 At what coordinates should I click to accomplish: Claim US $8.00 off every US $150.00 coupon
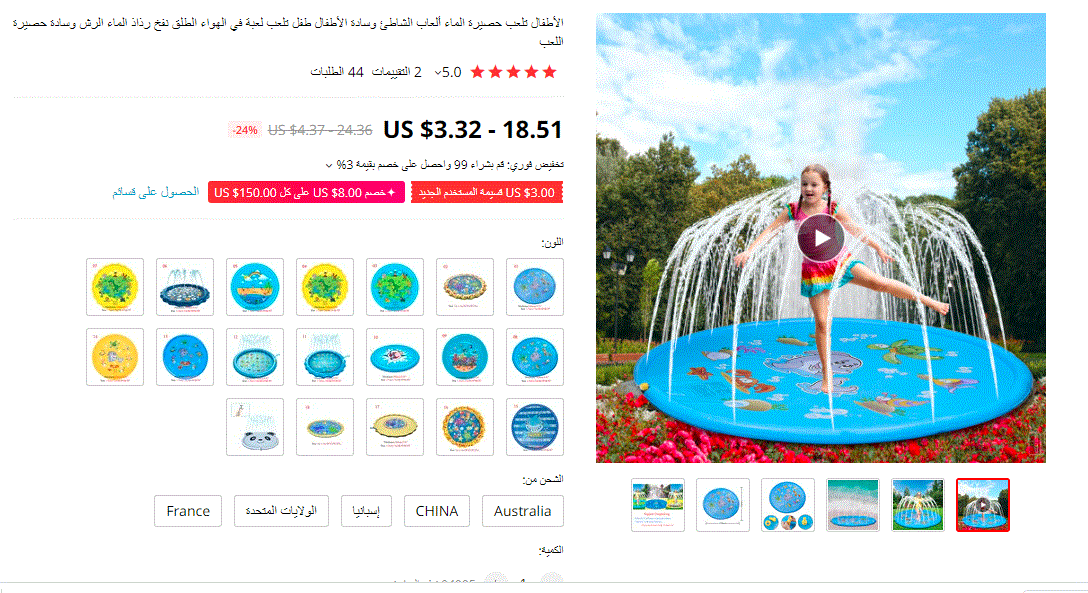click(306, 192)
